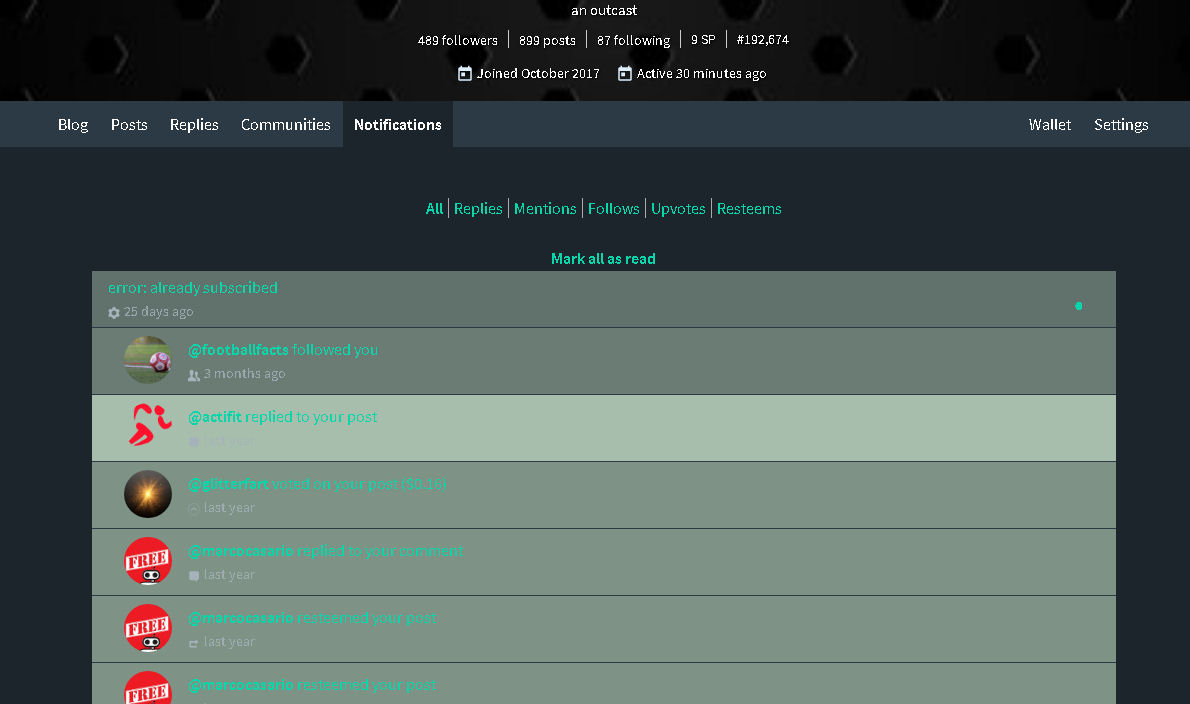1190x704 pixels.
Task: Click the glitterfart sparkler avatar
Action: [x=148, y=494]
